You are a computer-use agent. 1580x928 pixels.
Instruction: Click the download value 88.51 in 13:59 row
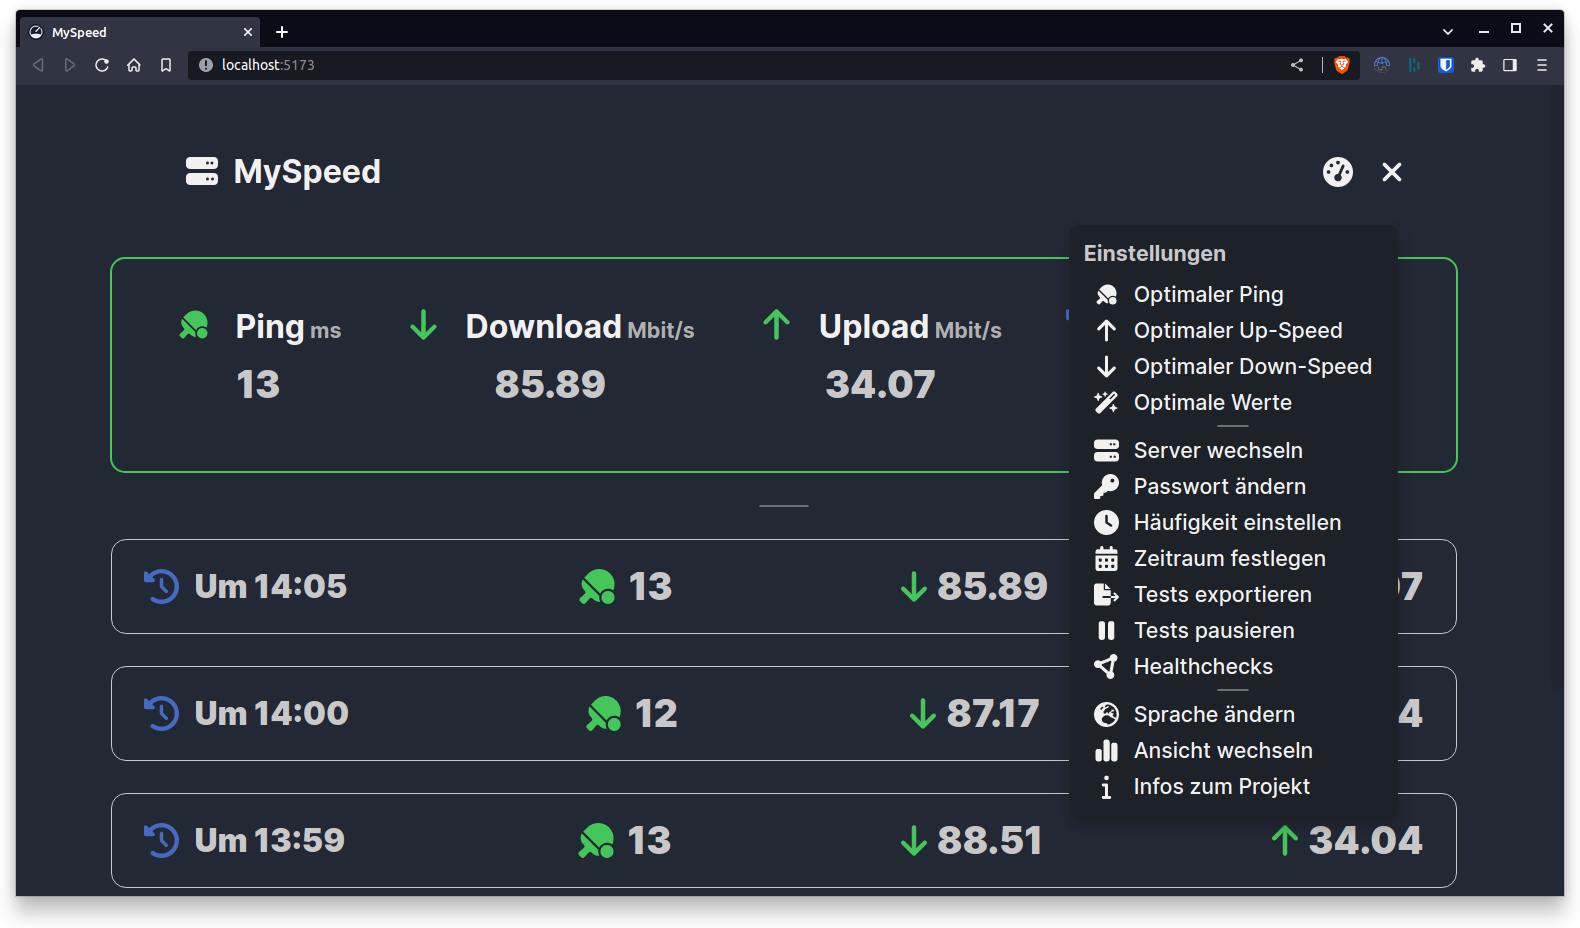[990, 840]
